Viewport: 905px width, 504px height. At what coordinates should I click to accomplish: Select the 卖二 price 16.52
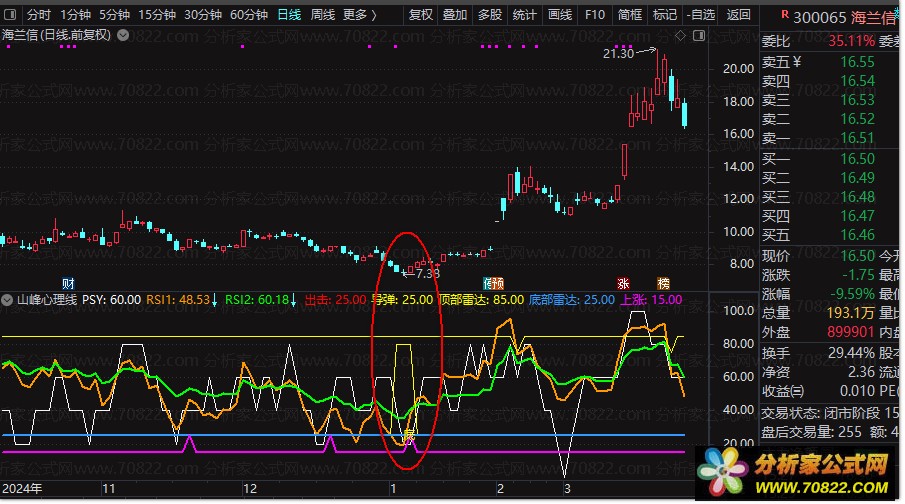857,119
